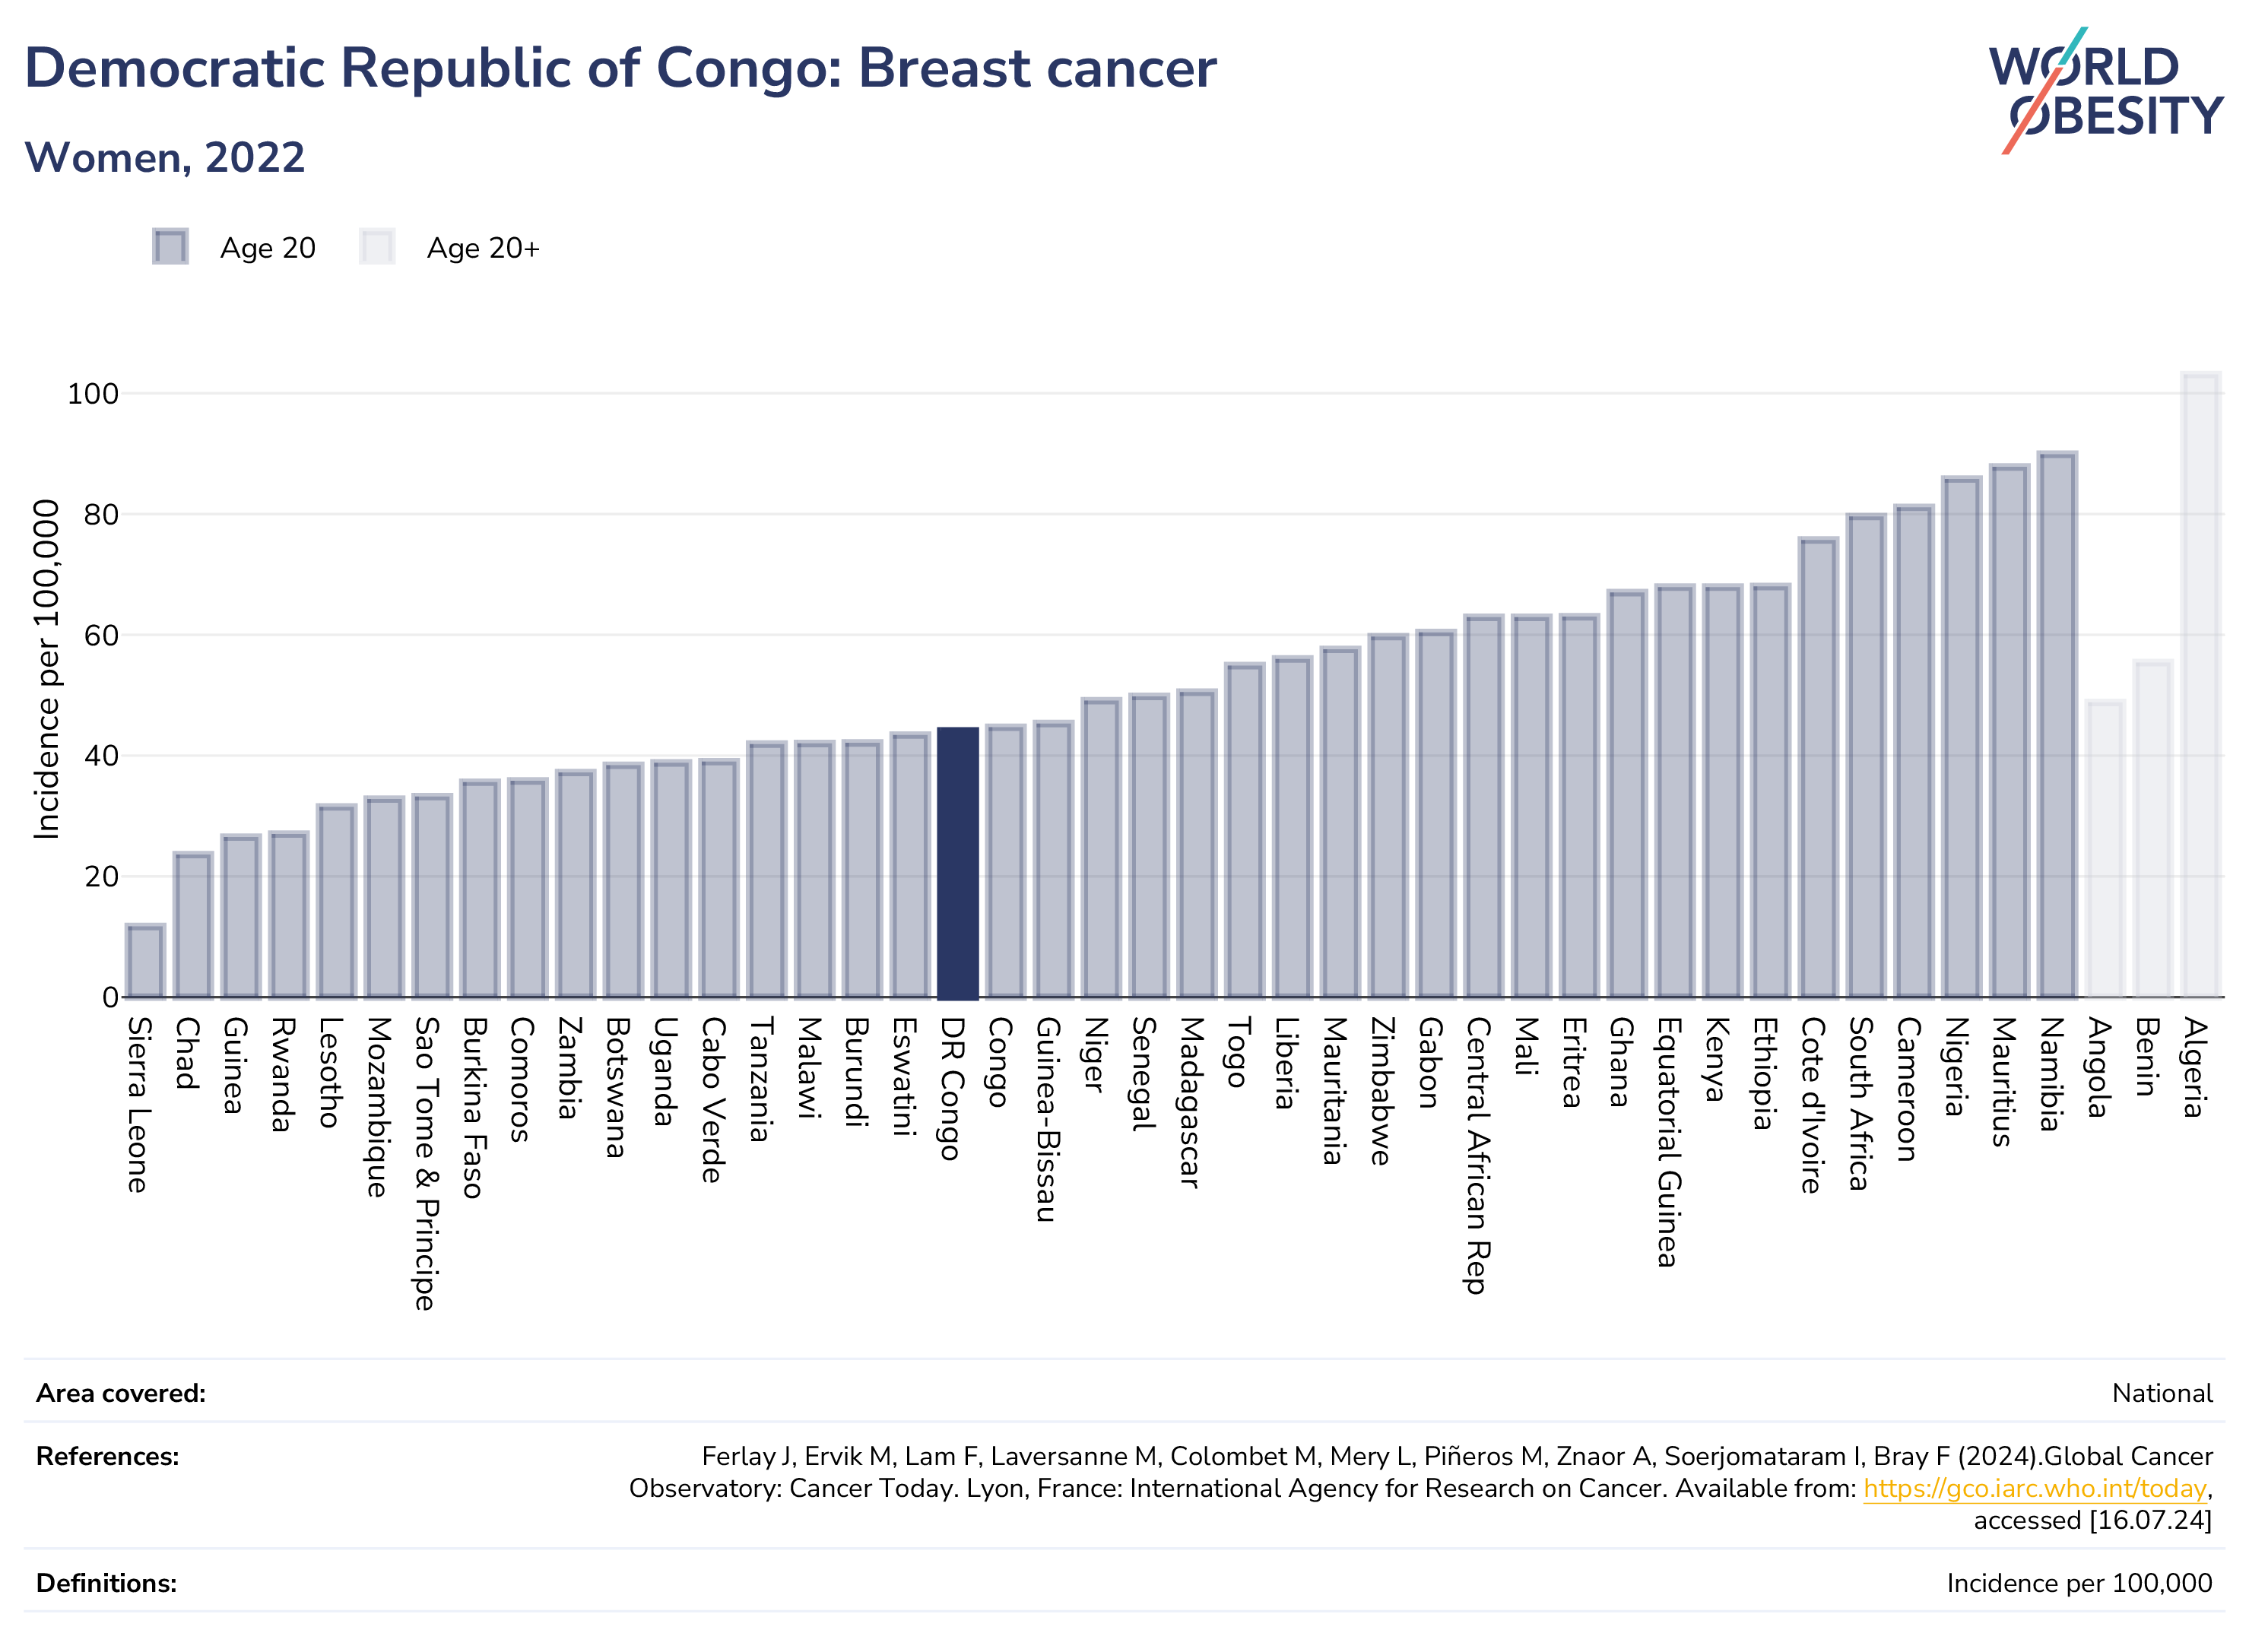Image resolution: width=2249 pixels, height=1652 pixels.
Task: Click the Namibia bar
Action: pyautogui.click(x=2057, y=725)
